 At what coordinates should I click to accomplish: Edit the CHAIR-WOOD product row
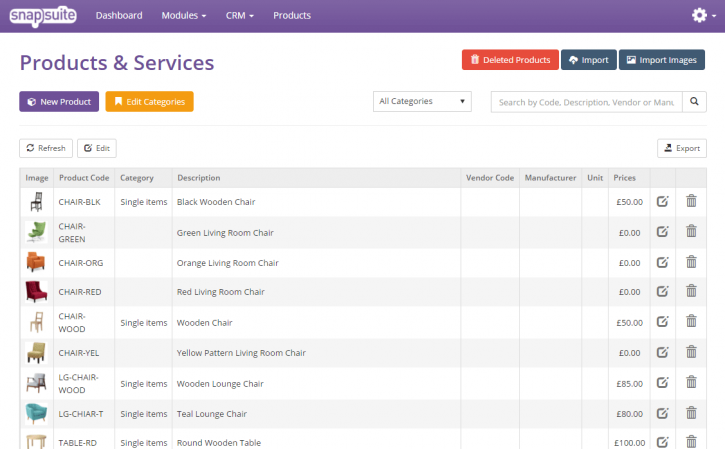[x=663, y=322]
